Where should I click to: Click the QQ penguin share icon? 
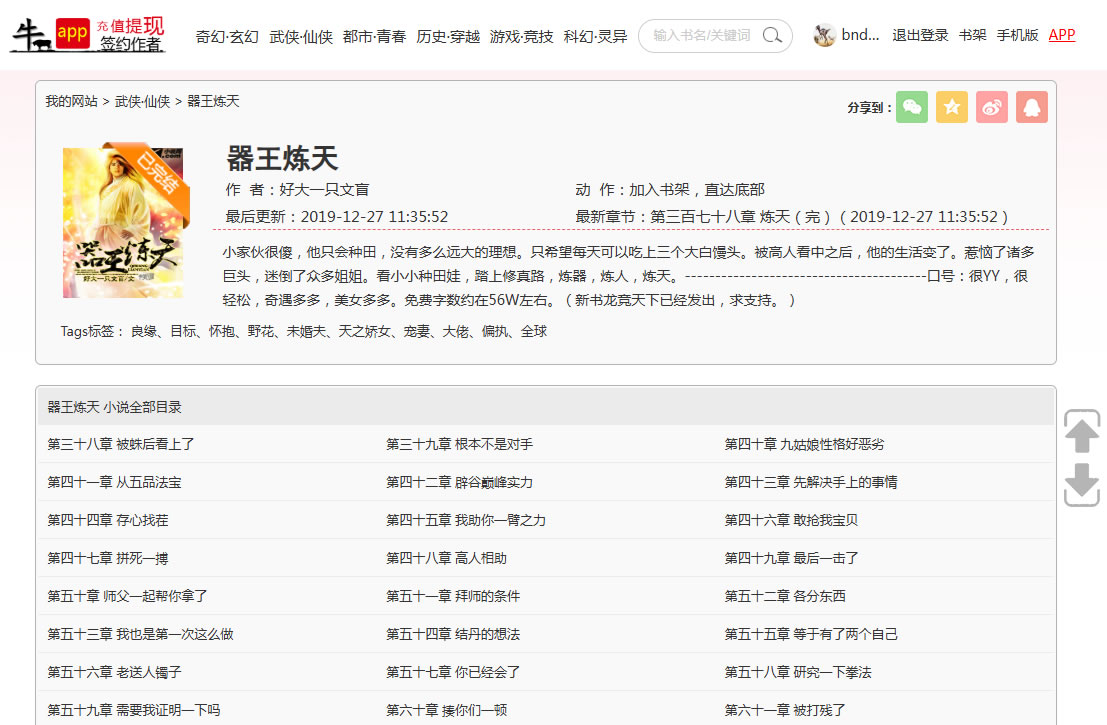(x=1032, y=107)
